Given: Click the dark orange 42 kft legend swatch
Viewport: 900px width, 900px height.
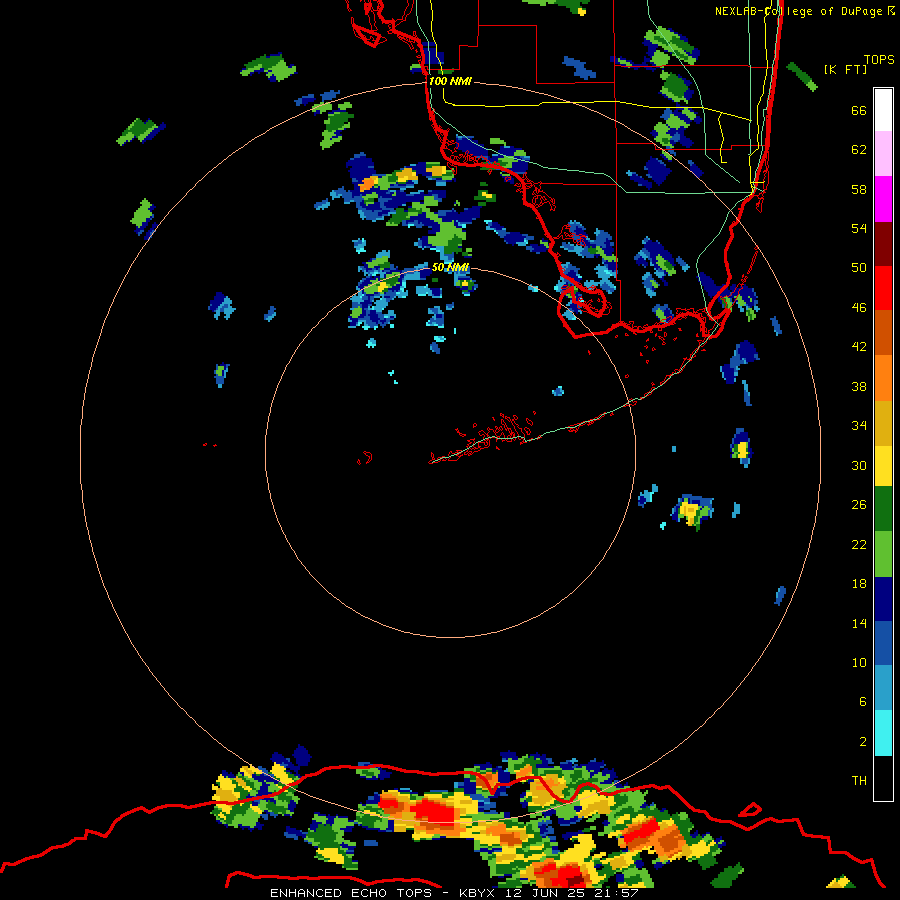Looking at the screenshot, I should click(x=883, y=332).
